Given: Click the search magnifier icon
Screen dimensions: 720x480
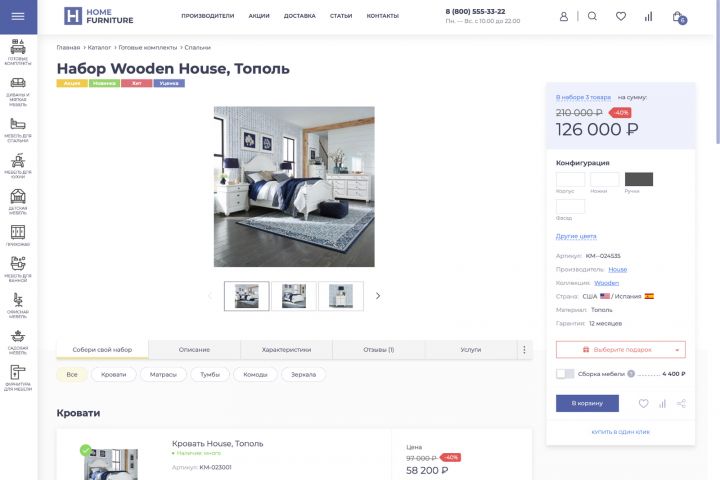Looking at the screenshot, I should pyautogui.click(x=592, y=17).
